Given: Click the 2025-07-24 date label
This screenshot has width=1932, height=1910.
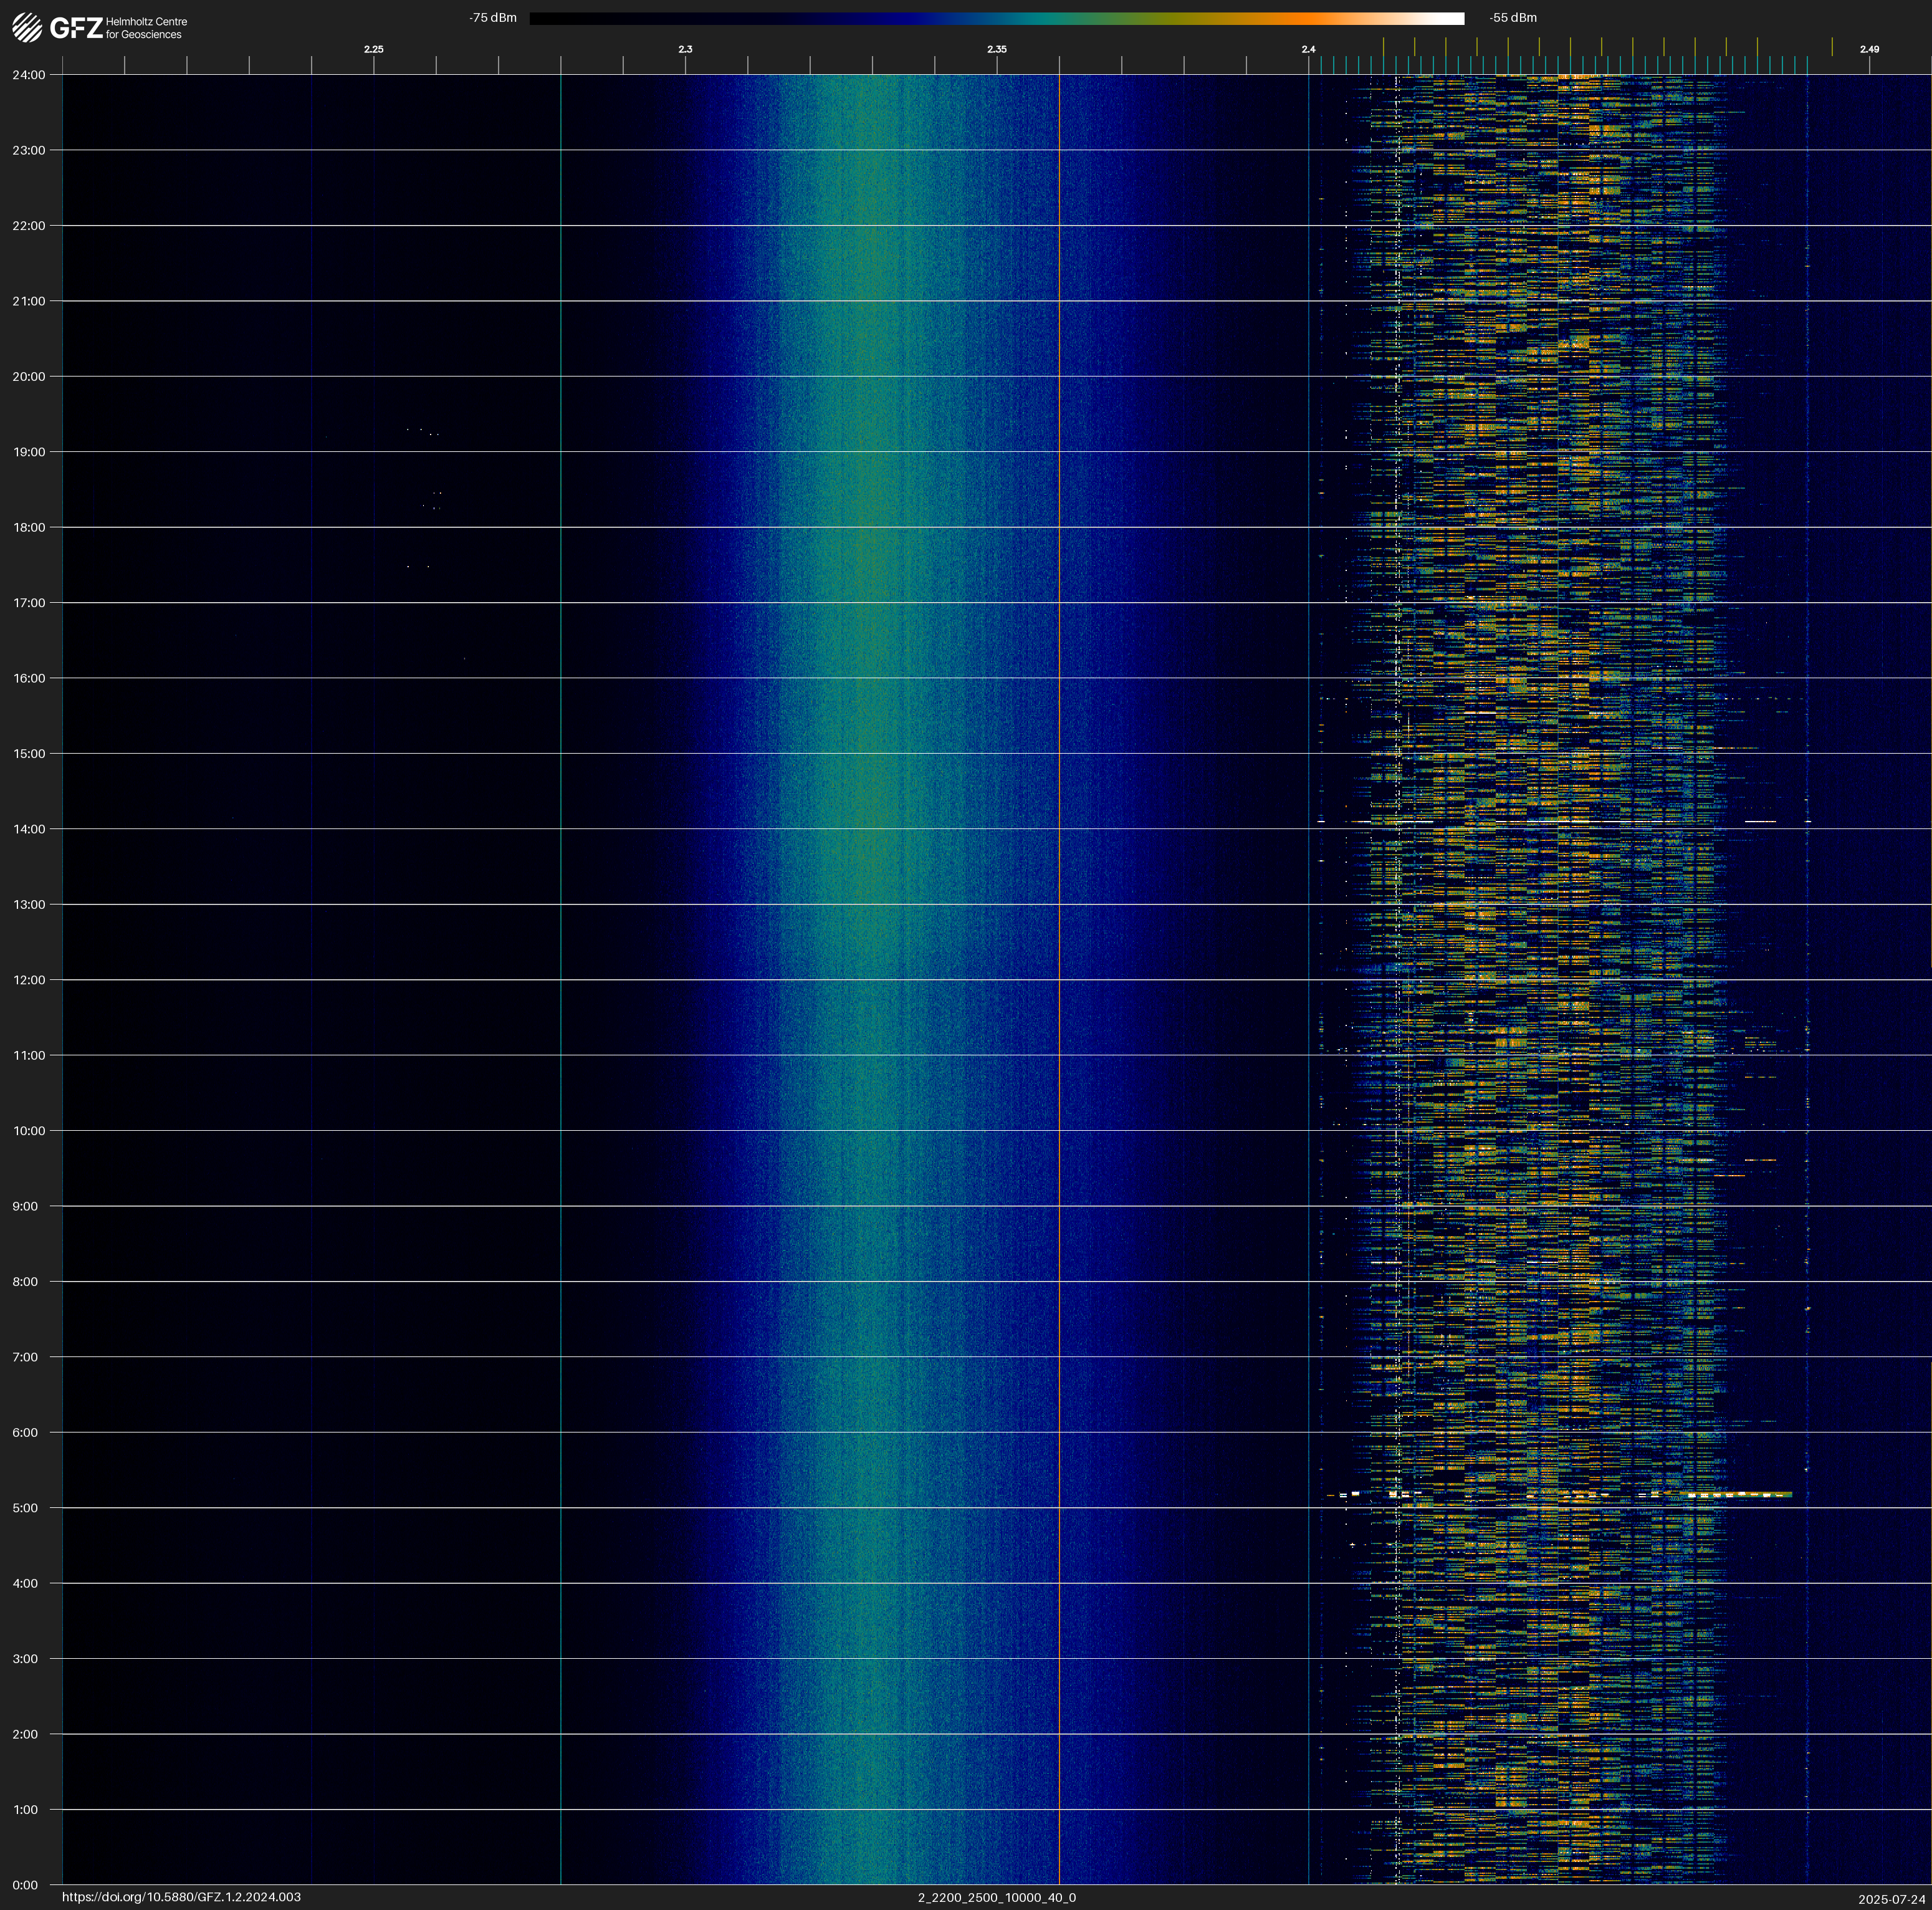Looking at the screenshot, I should point(1891,1899).
